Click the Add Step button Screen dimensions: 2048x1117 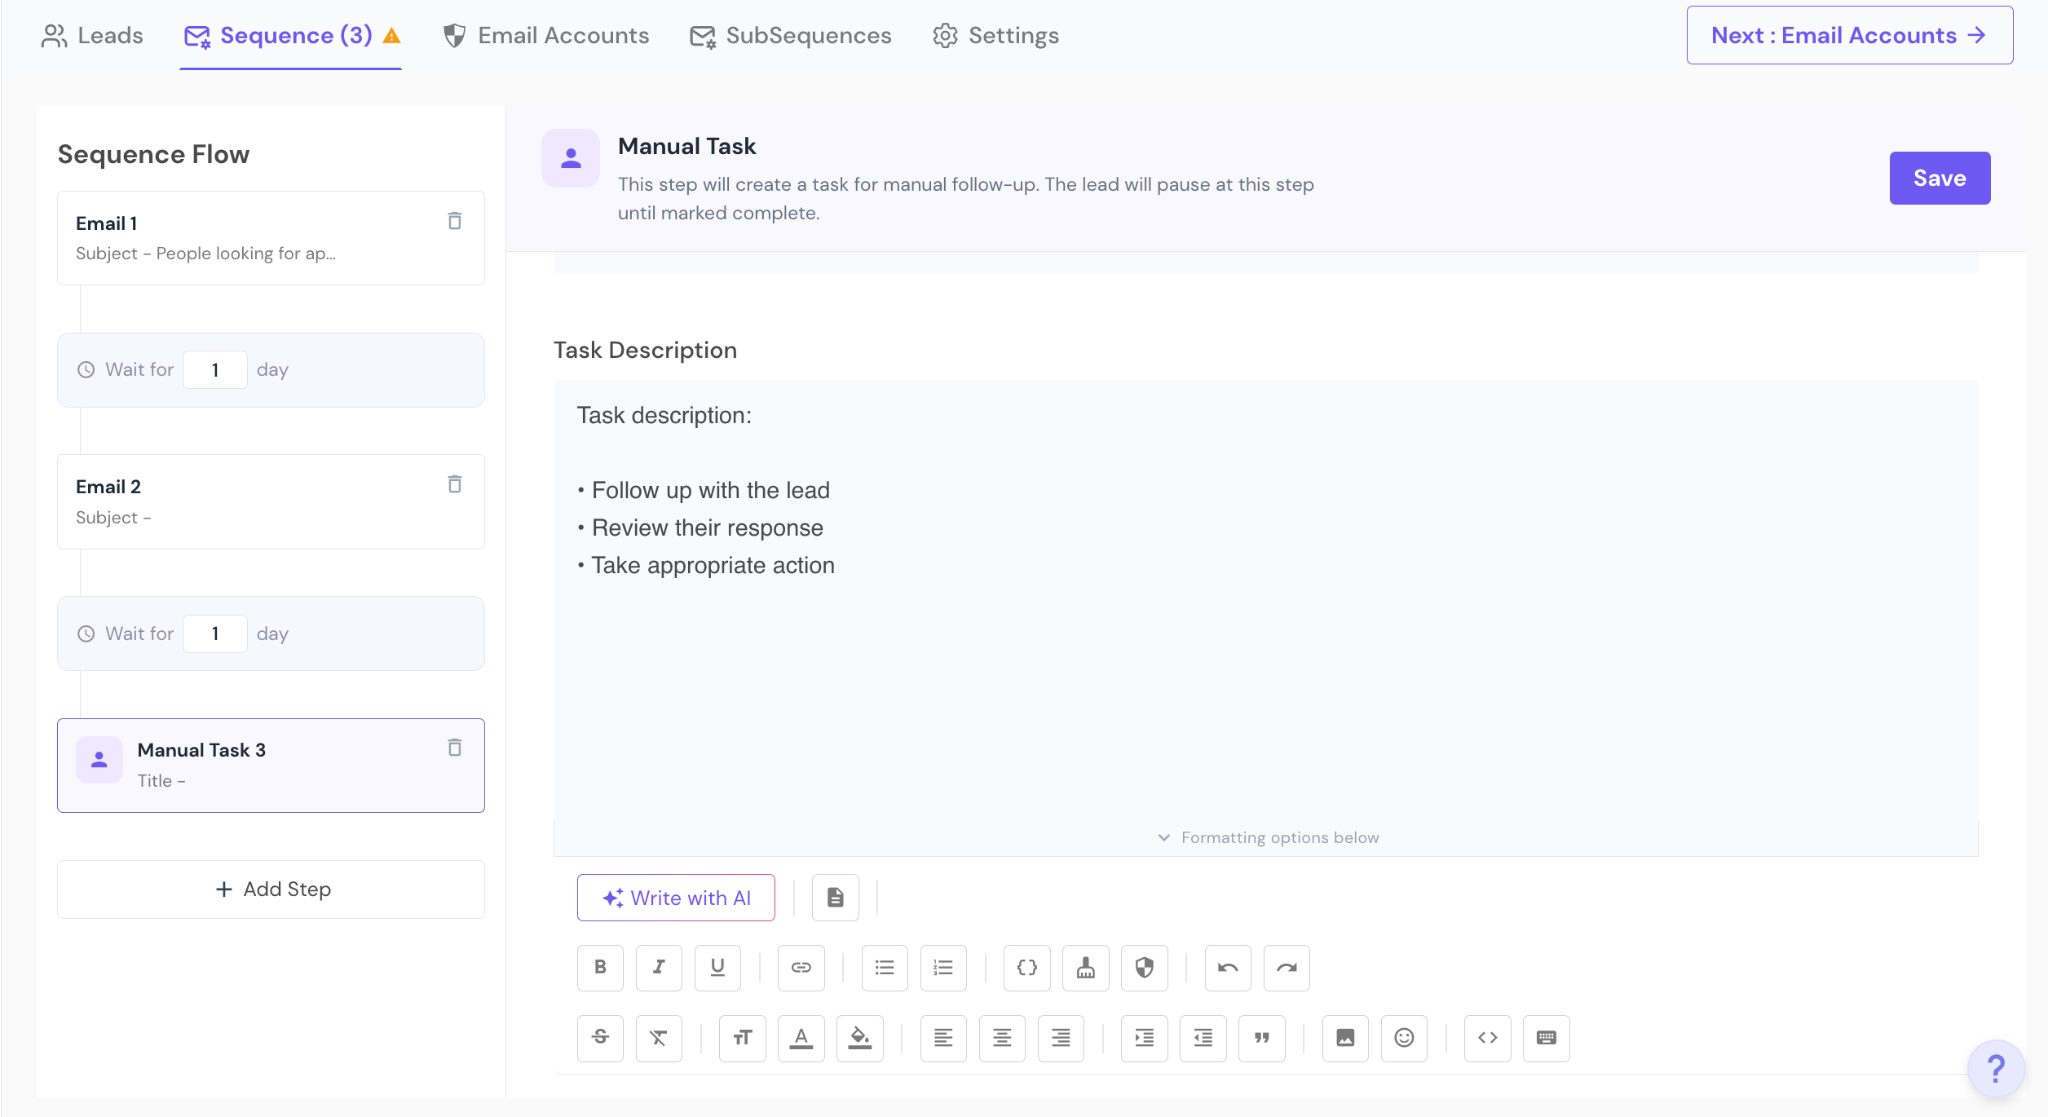[x=271, y=889]
